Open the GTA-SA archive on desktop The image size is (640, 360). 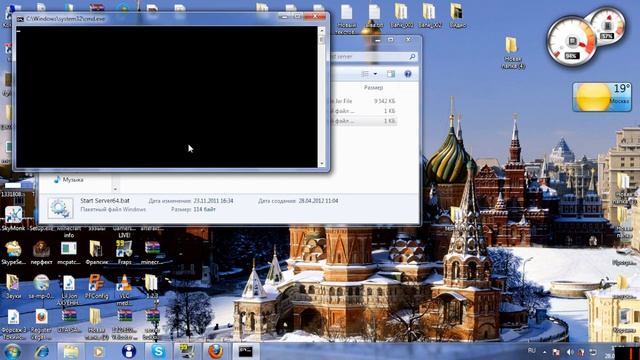coord(69,321)
